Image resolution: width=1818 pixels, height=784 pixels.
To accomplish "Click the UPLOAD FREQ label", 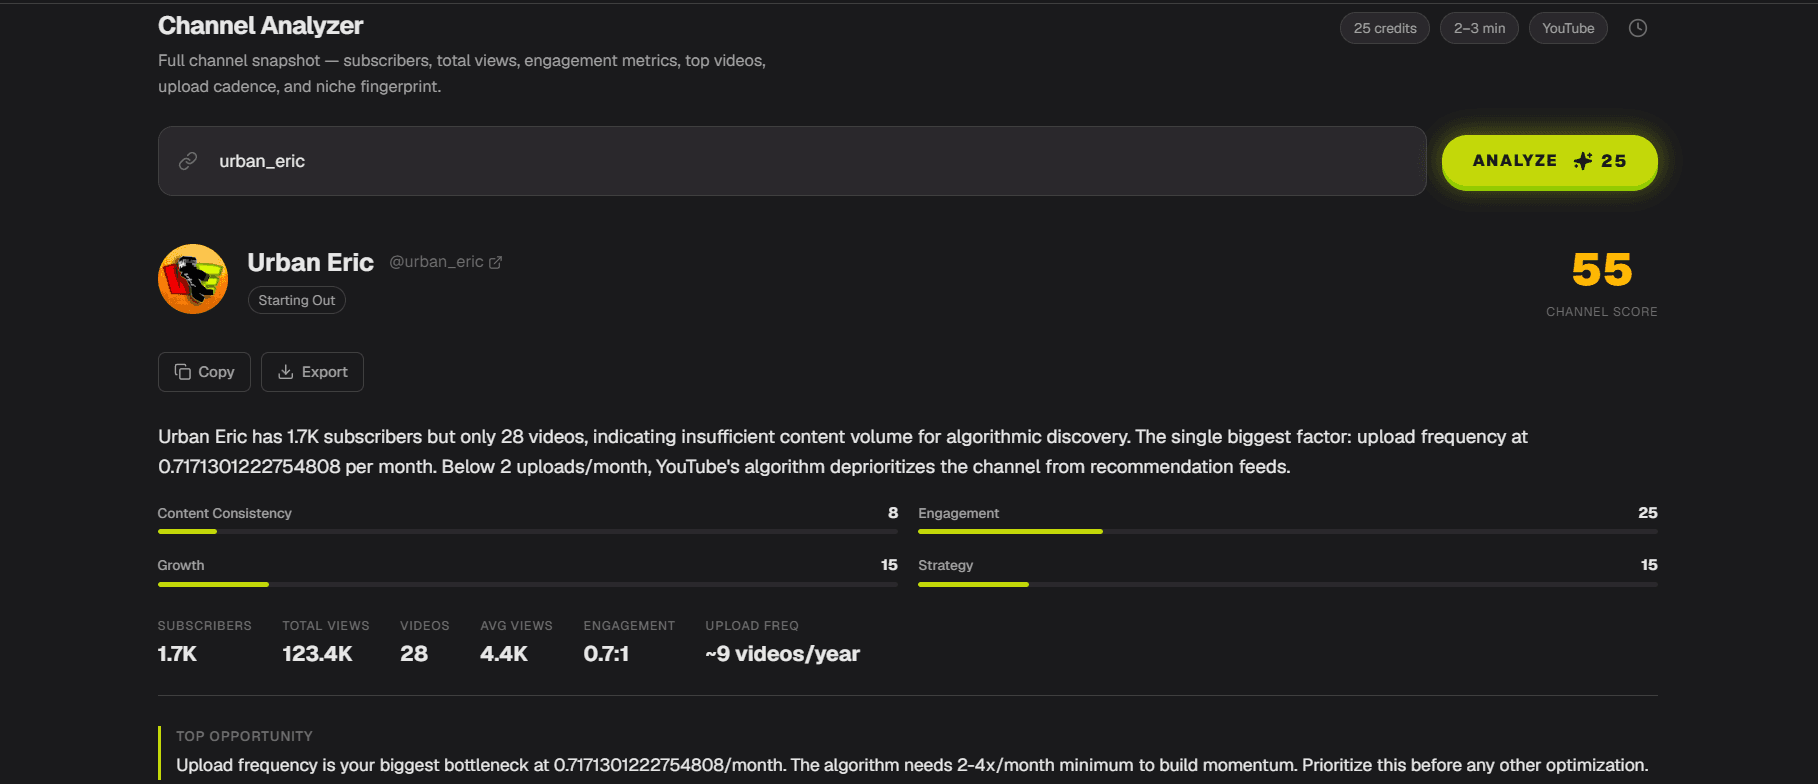I will click(x=752, y=626).
